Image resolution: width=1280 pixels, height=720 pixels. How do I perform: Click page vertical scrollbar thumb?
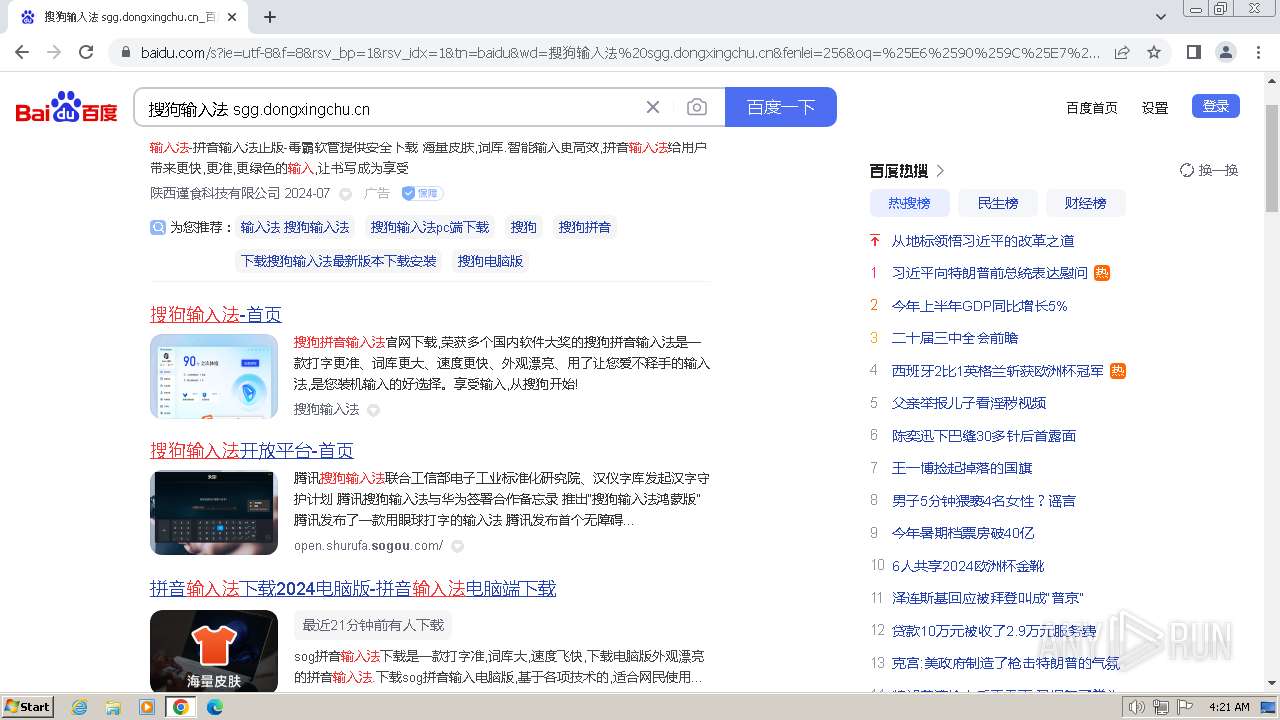click(x=1272, y=157)
